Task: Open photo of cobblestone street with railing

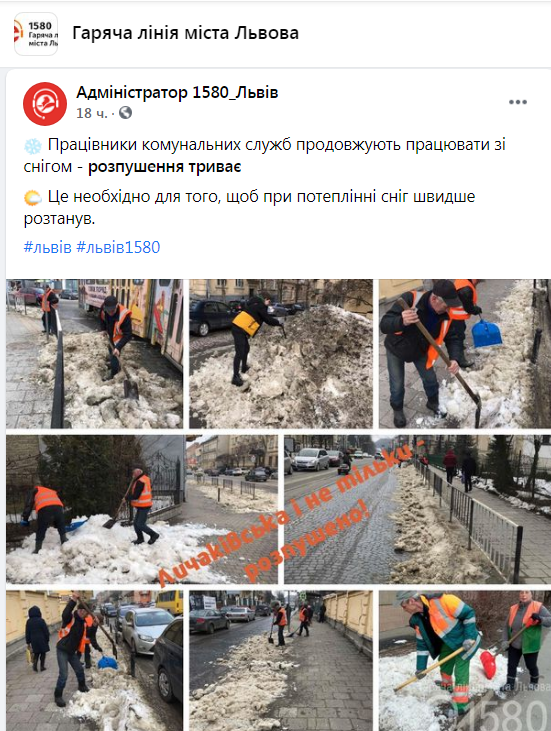Action: 418,509
